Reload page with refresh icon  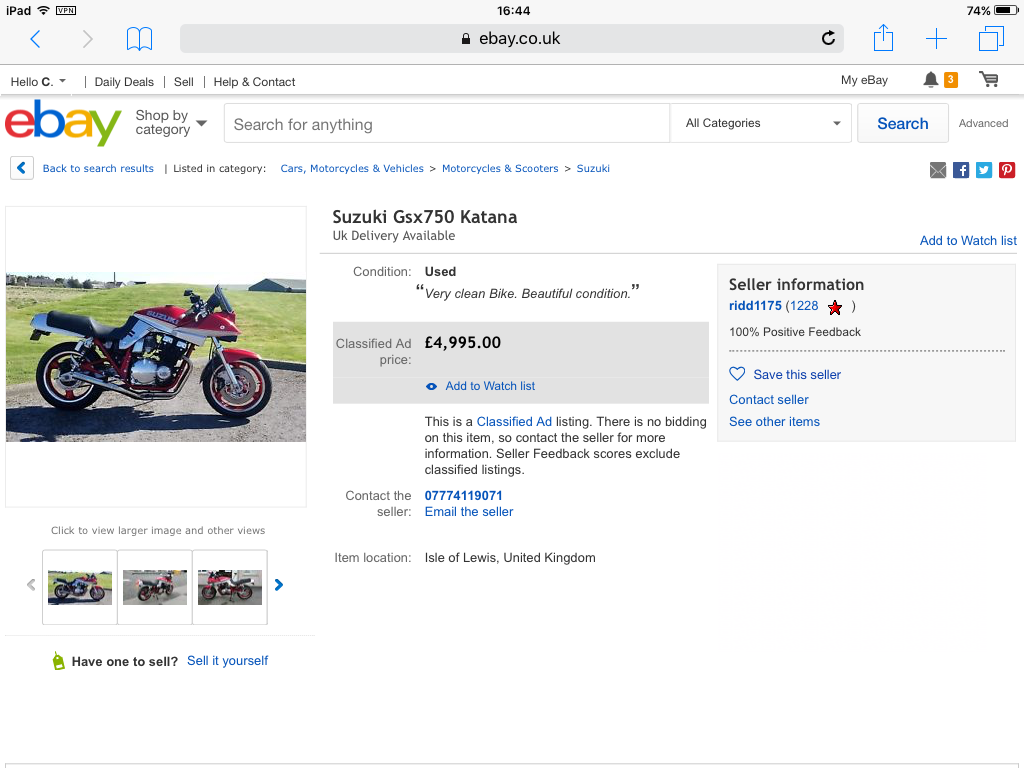point(828,39)
